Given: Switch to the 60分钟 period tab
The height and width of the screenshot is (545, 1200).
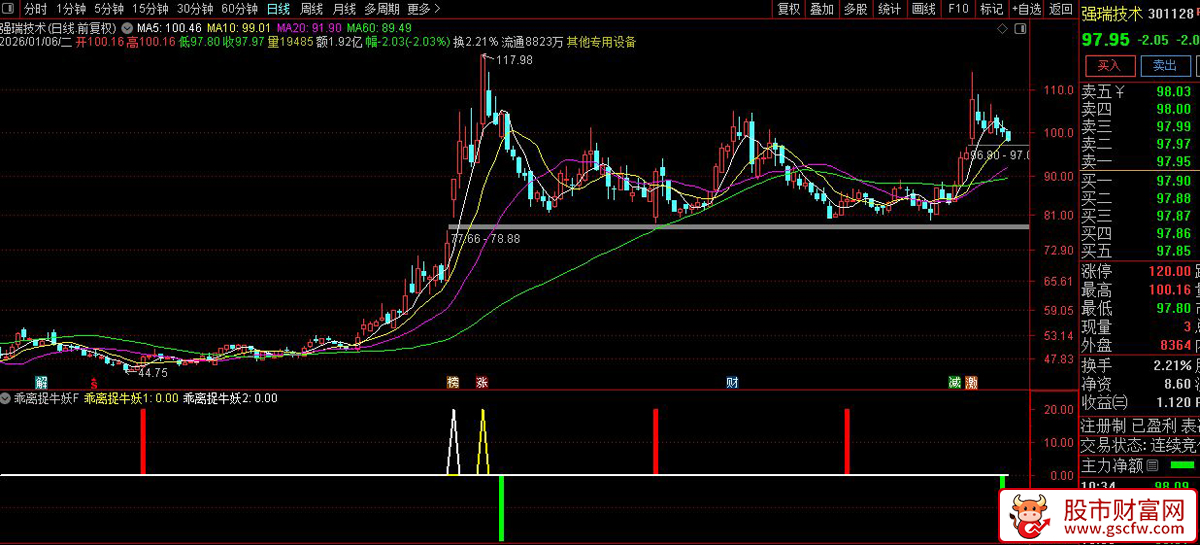Looking at the screenshot, I should tap(239, 9).
